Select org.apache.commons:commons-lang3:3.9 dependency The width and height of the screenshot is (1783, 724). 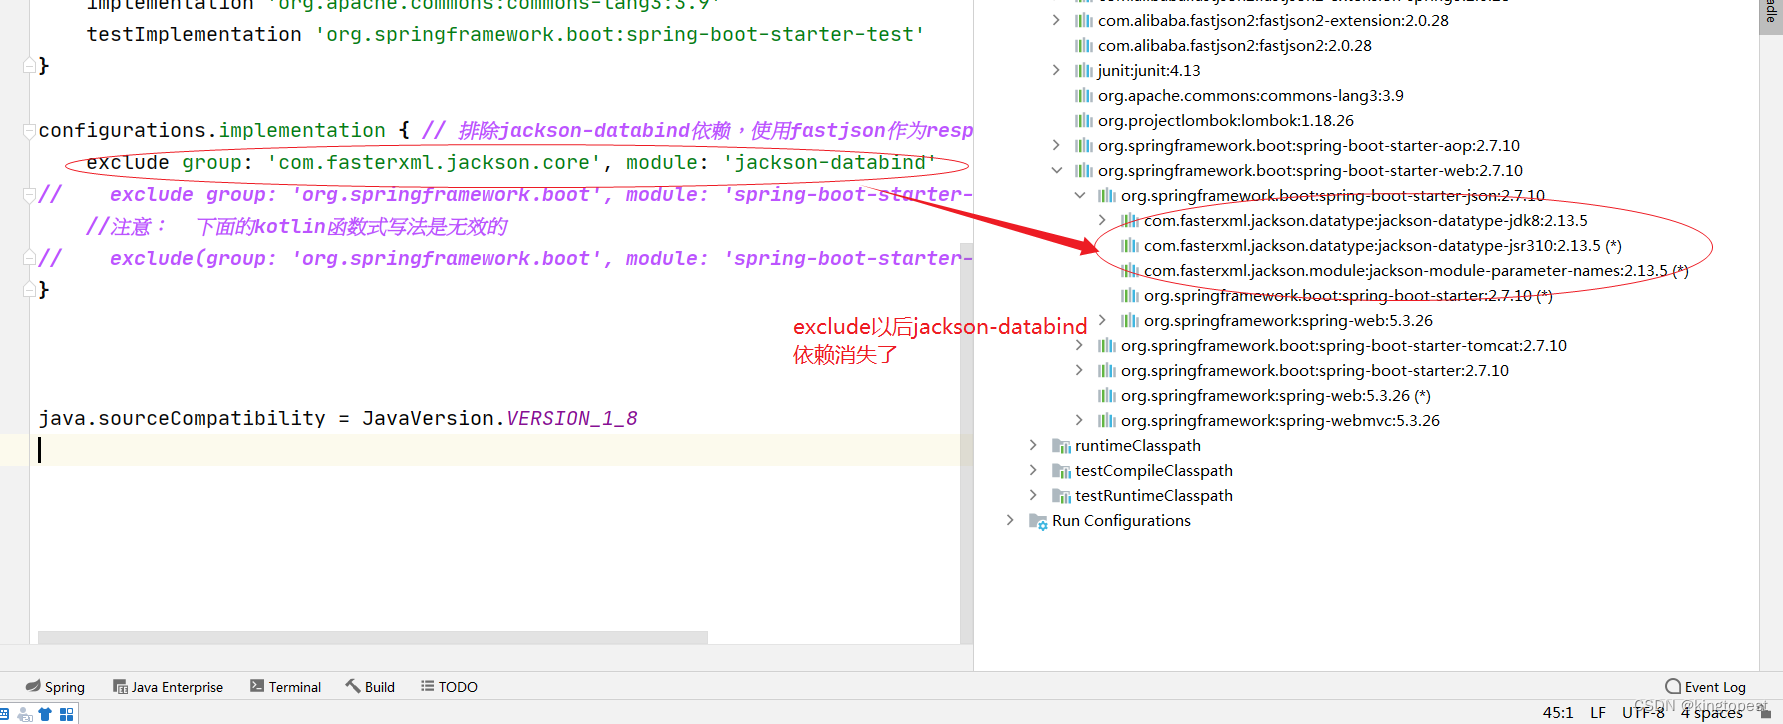[1250, 95]
